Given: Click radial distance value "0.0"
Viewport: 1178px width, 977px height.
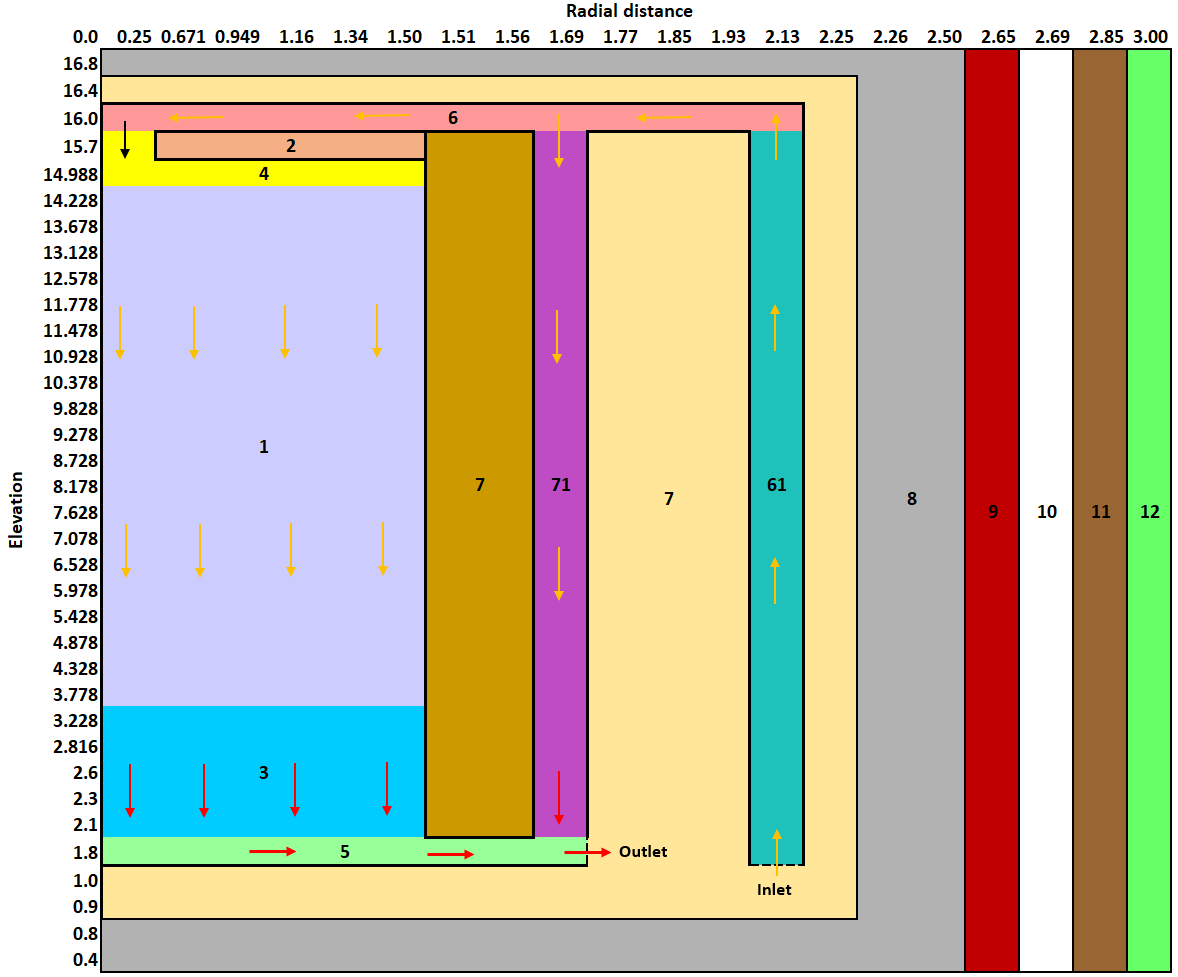Looking at the screenshot, I should 86,37.
